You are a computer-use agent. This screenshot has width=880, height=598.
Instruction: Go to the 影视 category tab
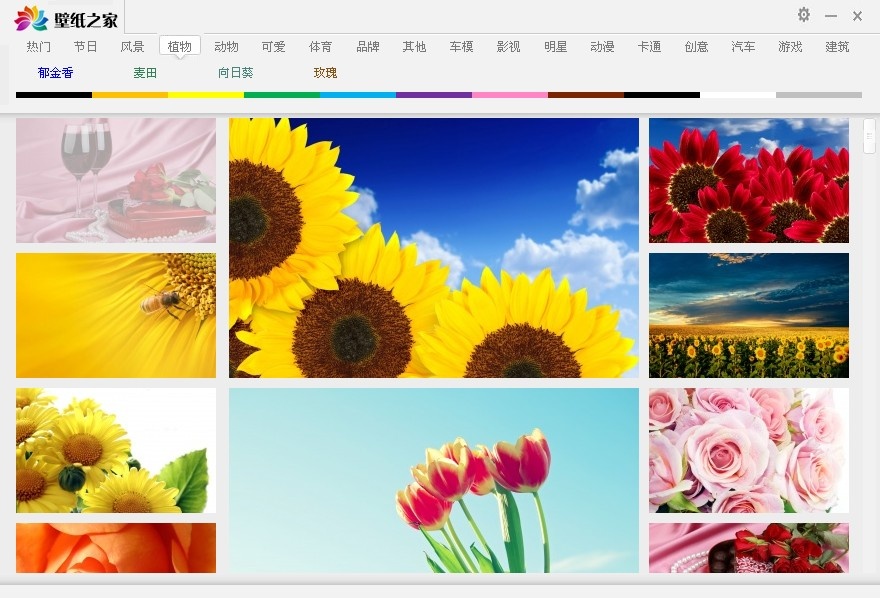508,47
